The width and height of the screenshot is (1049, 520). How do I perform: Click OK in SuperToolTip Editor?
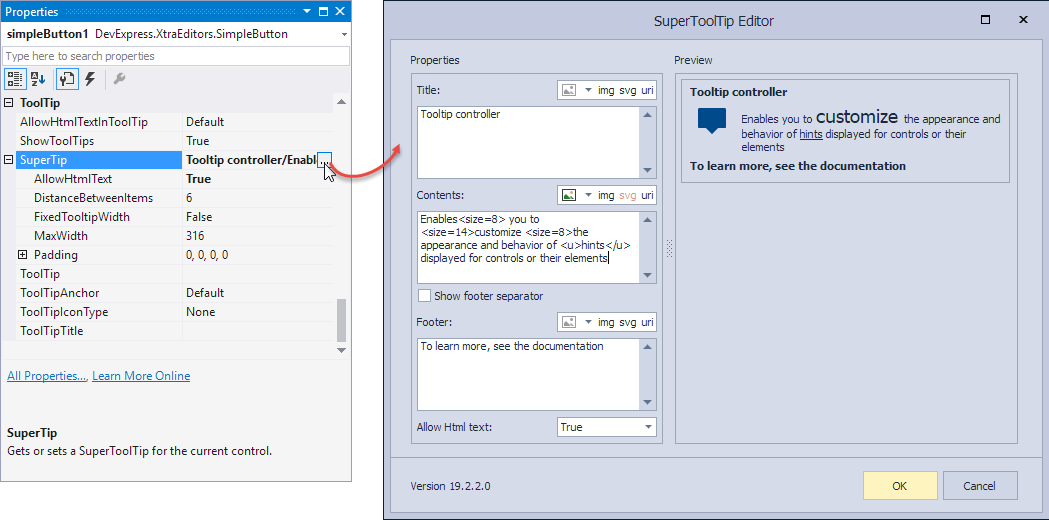(x=899, y=486)
